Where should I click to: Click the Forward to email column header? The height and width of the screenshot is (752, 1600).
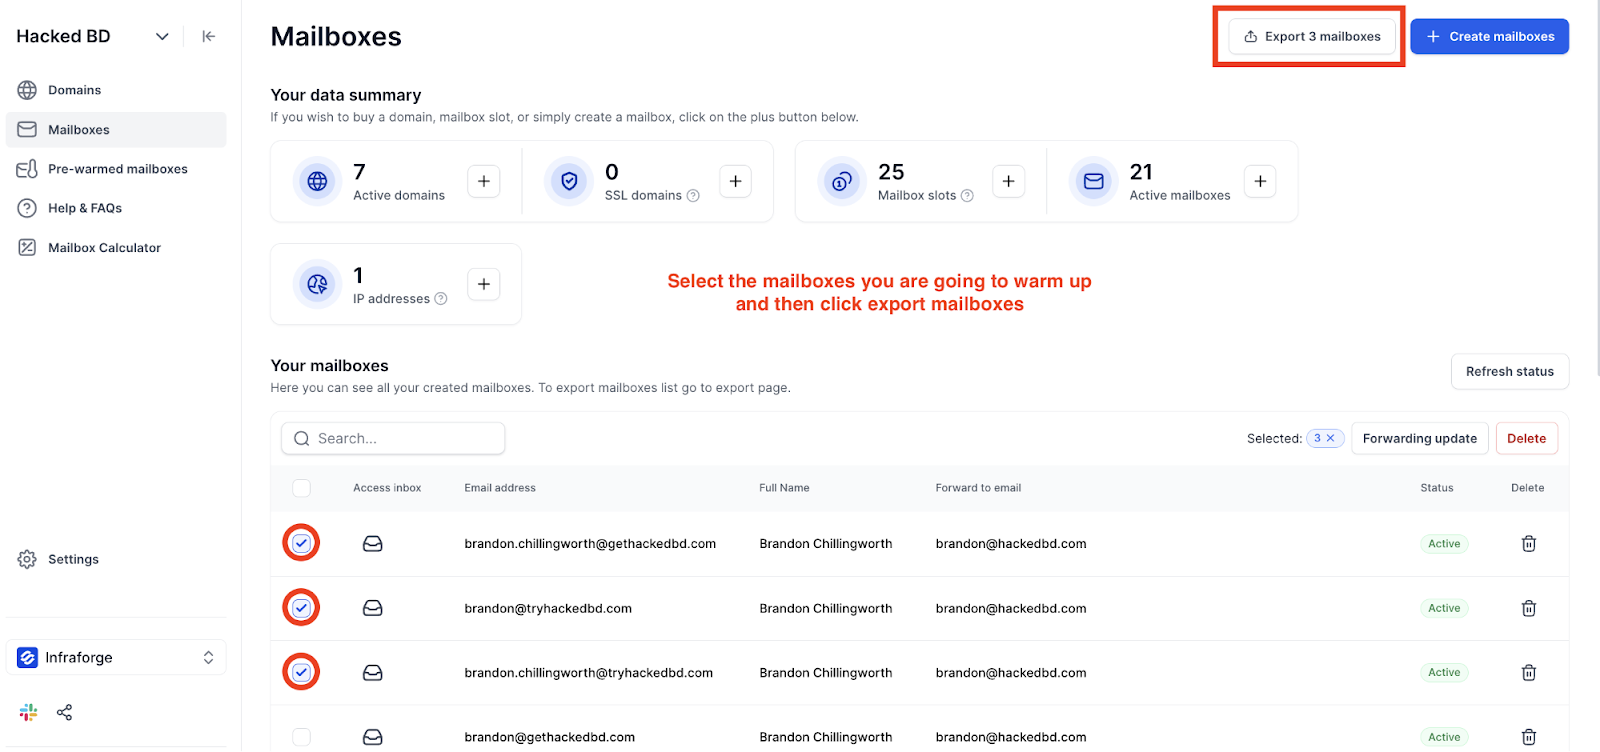[978, 488]
